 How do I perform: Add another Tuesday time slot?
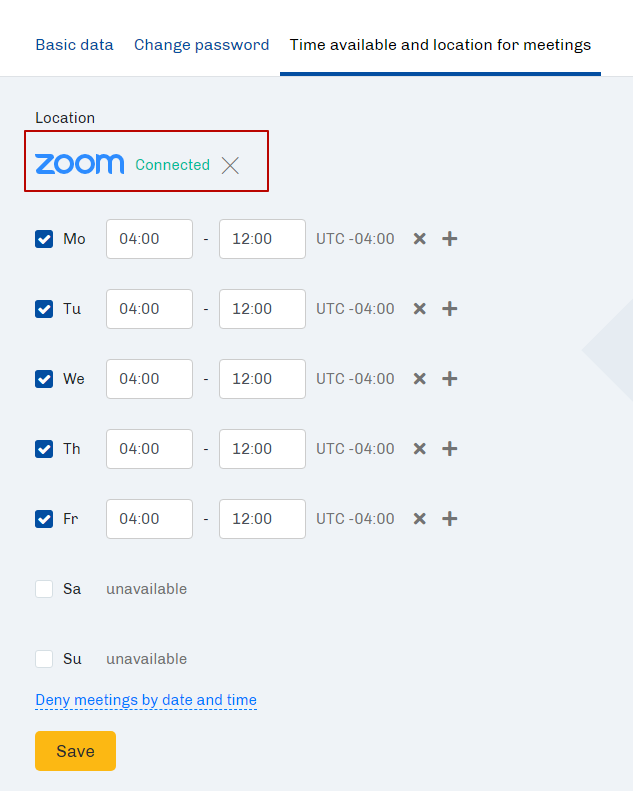449,309
